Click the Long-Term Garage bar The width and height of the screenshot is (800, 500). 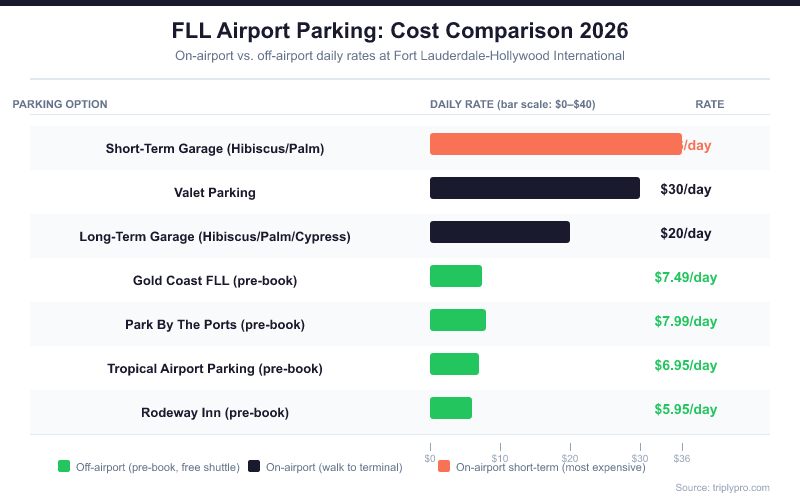499,232
